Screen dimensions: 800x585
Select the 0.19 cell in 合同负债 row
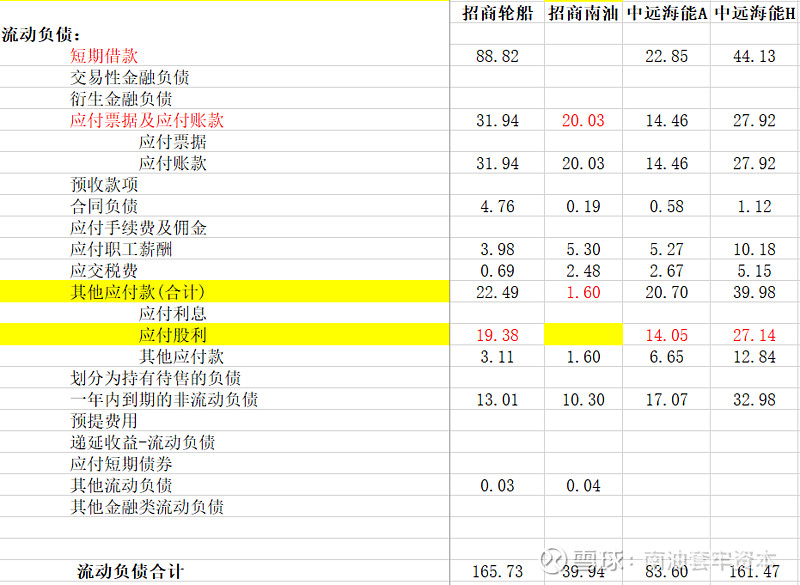click(x=583, y=206)
